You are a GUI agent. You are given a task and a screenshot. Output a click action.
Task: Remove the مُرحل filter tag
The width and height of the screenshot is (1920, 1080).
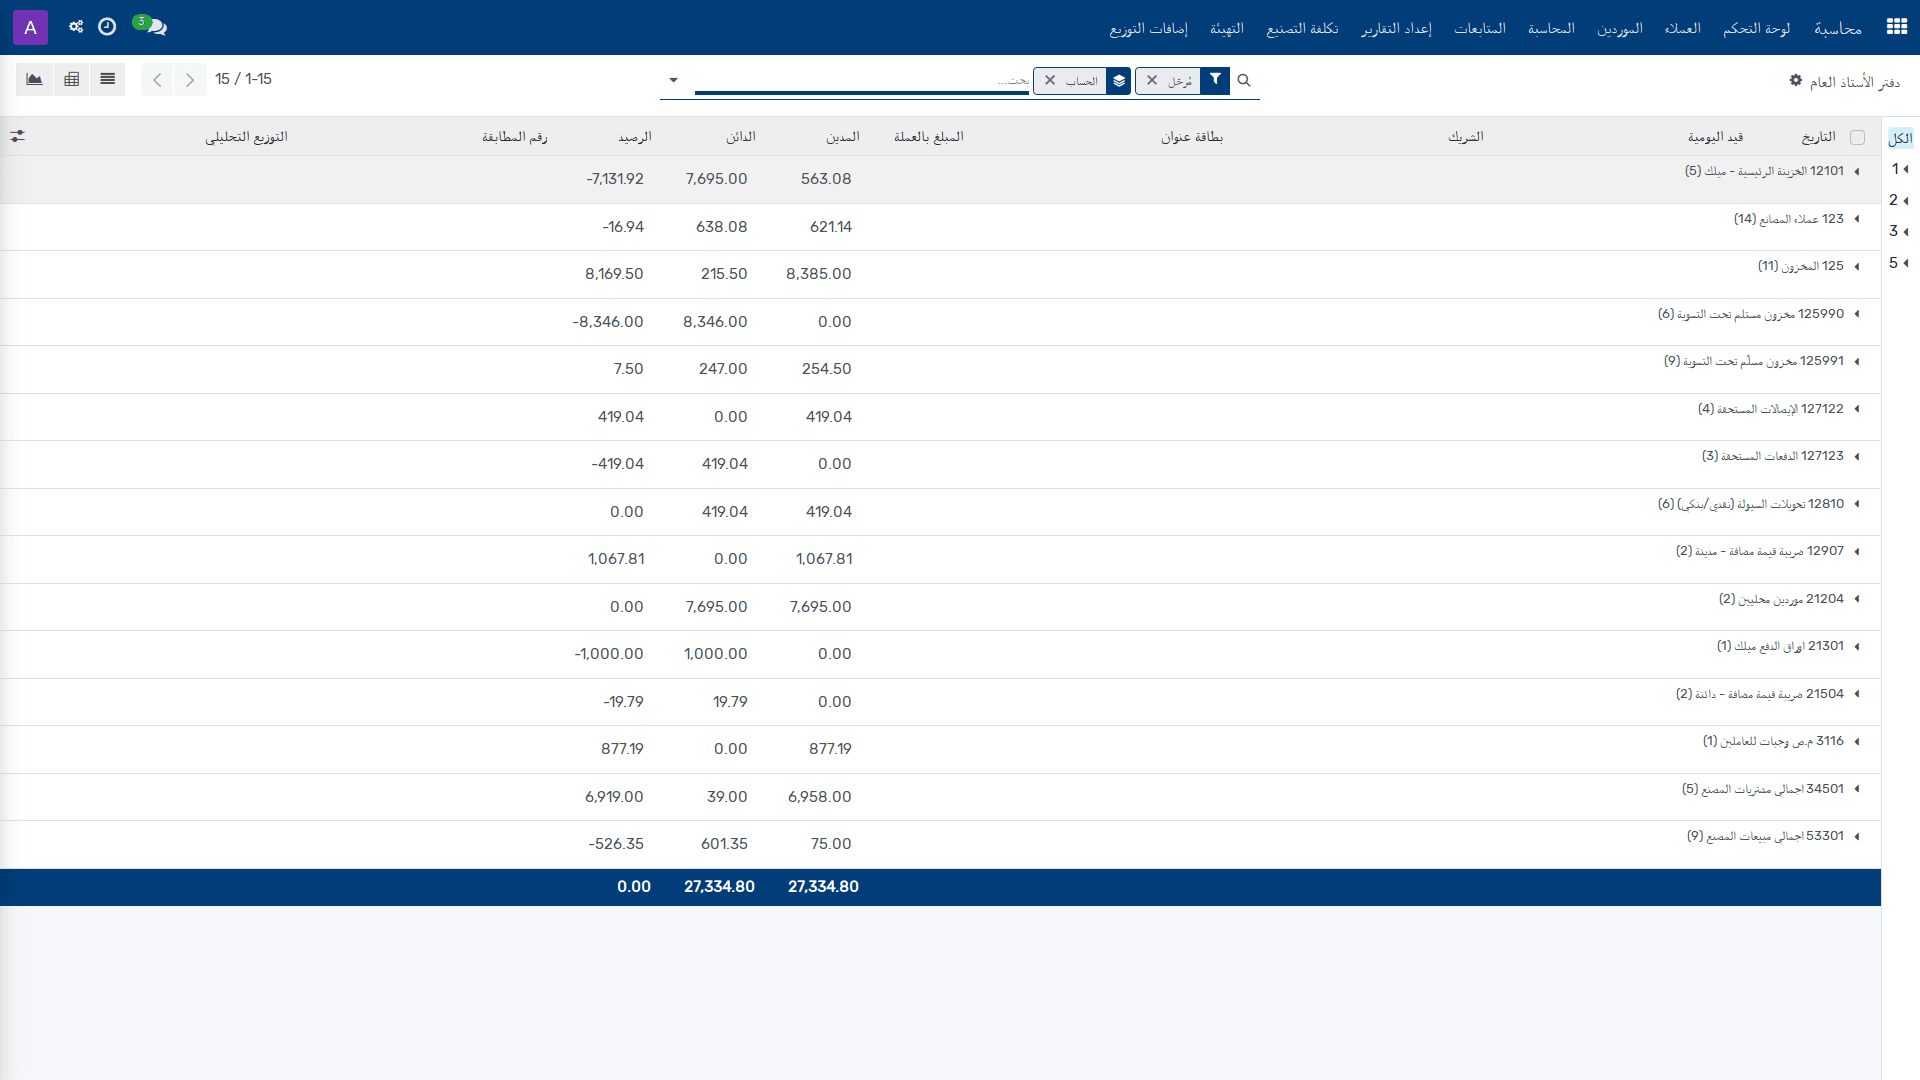(x=1152, y=81)
